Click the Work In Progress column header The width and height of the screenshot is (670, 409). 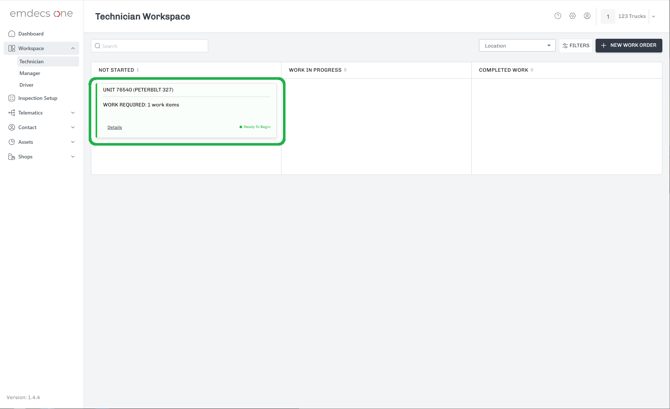click(315, 70)
